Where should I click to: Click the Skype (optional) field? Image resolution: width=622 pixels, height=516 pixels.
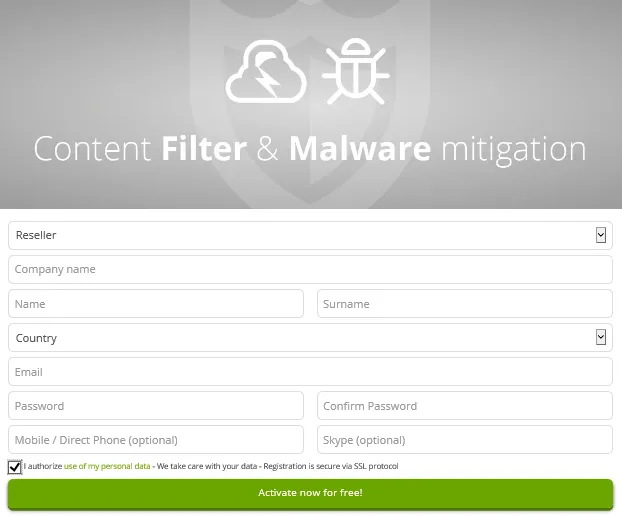point(465,440)
